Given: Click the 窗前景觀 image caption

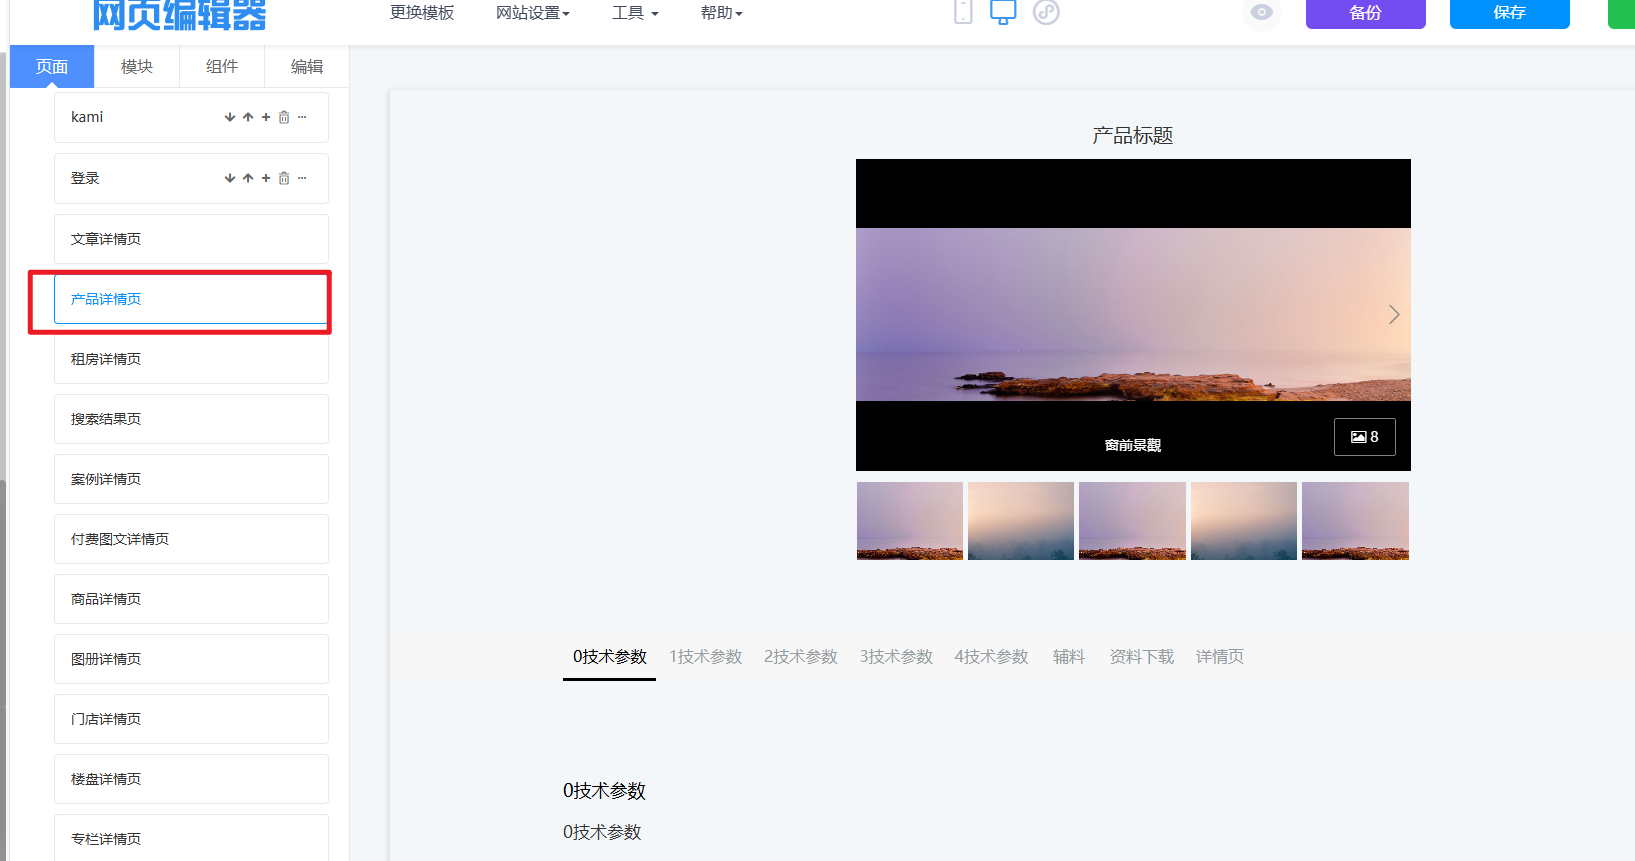Looking at the screenshot, I should [1133, 445].
